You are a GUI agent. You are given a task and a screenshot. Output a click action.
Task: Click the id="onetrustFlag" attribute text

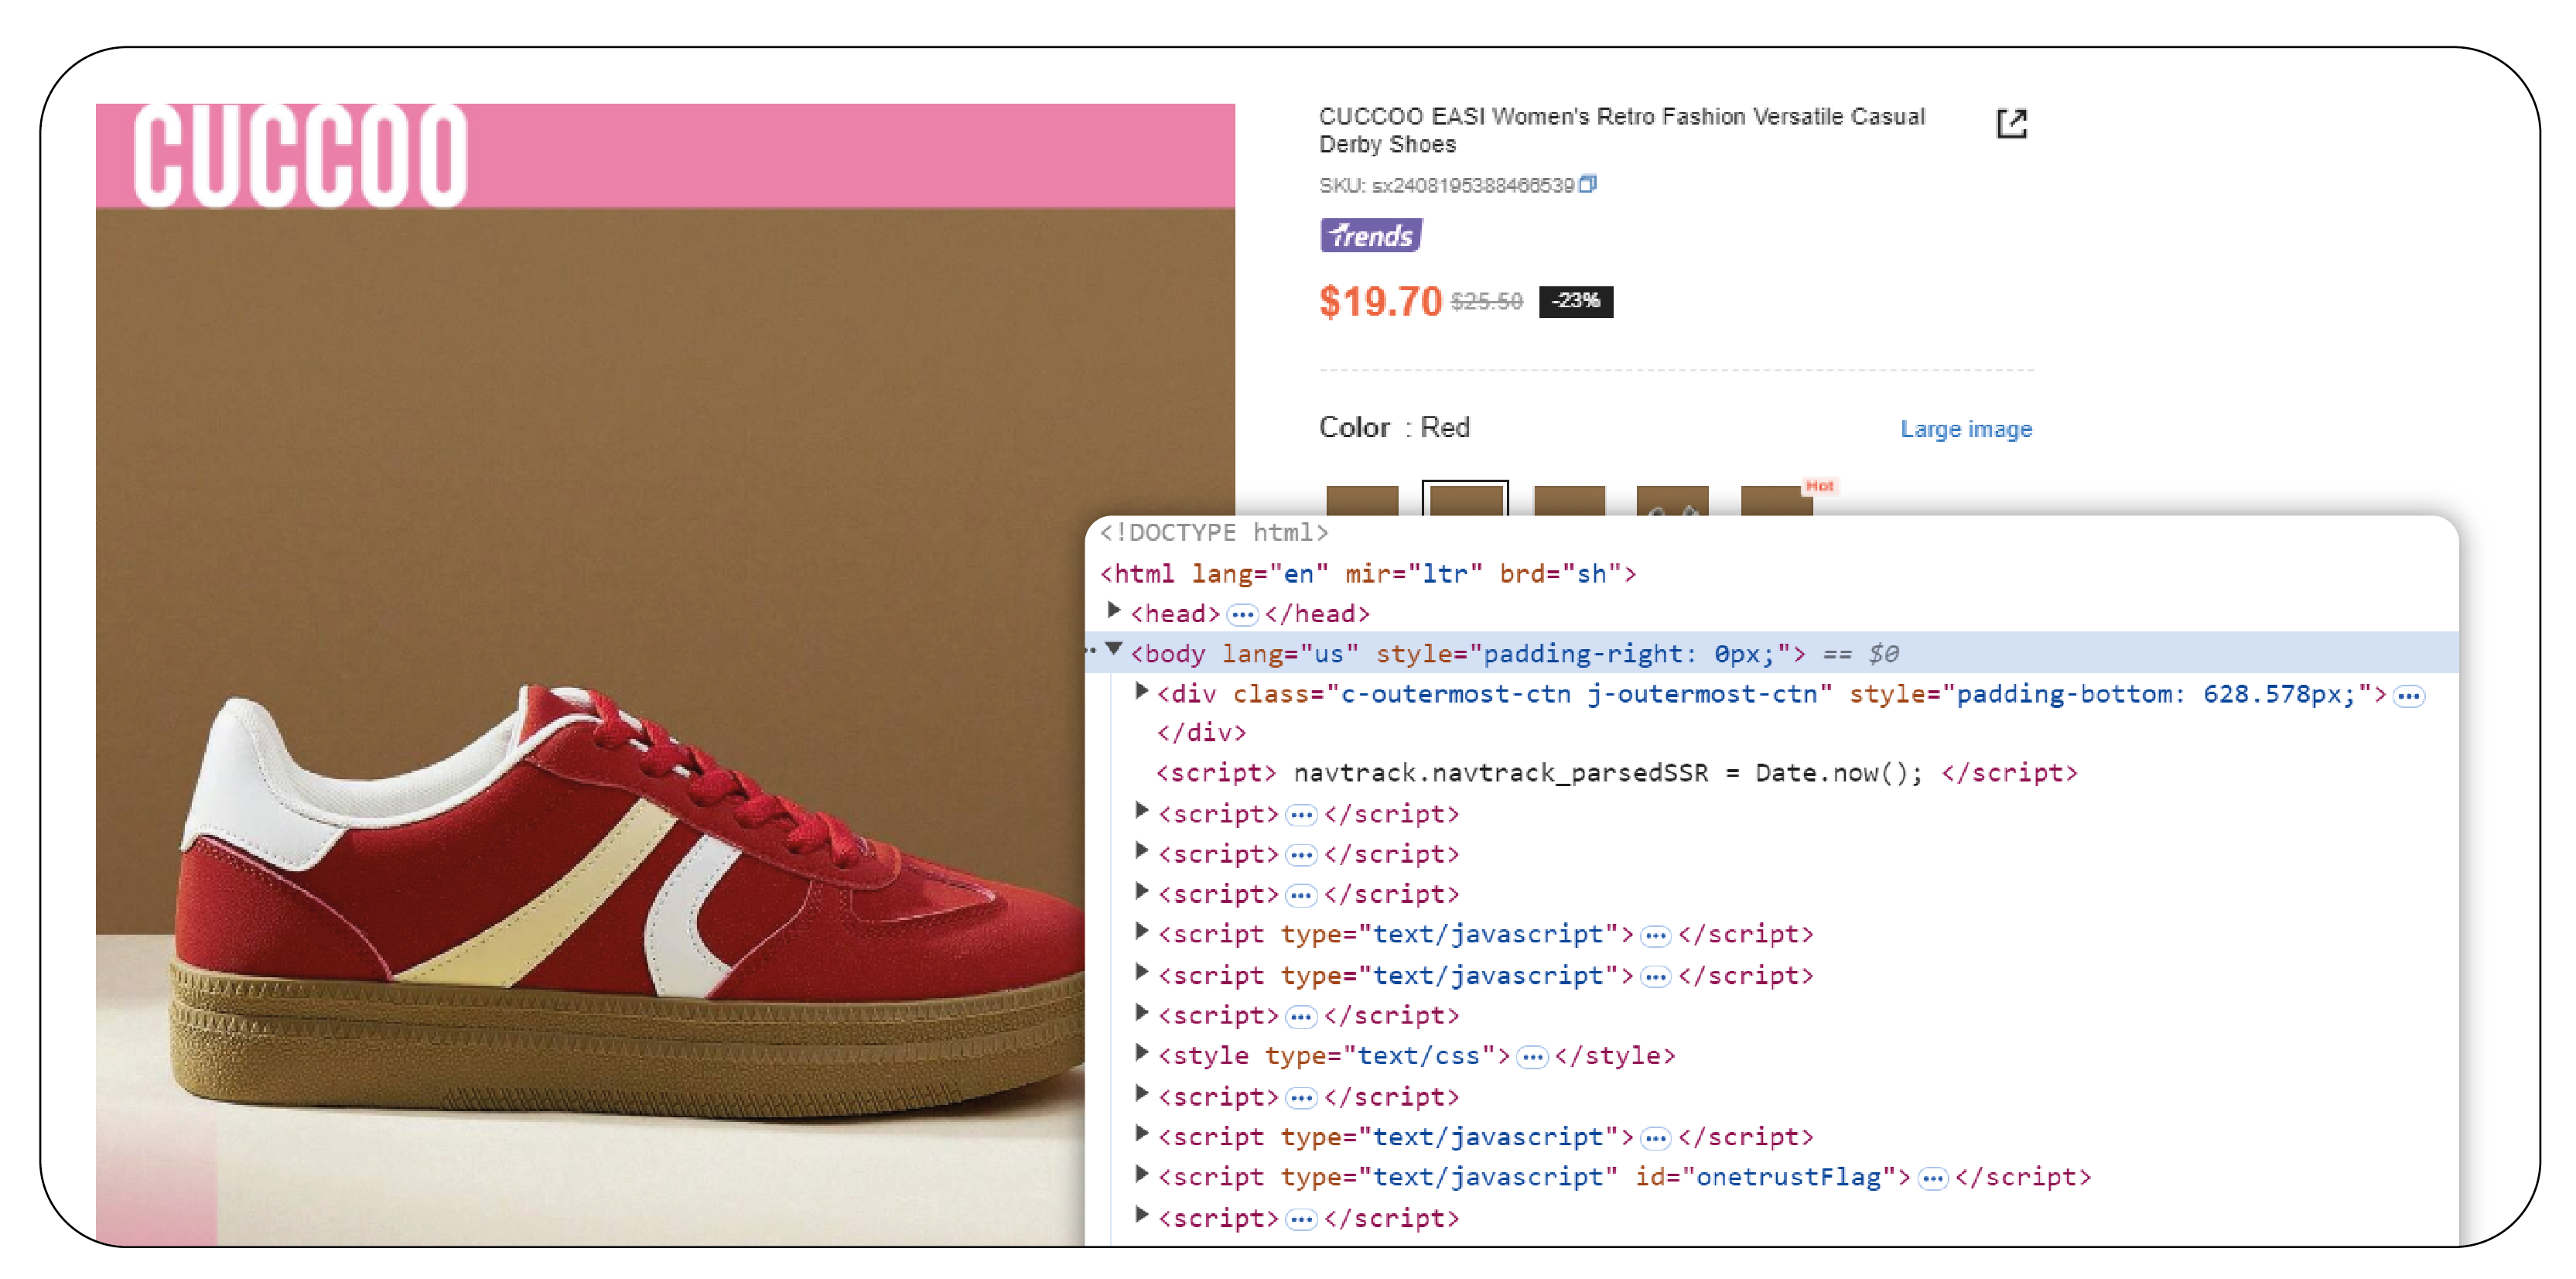[1766, 1177]
